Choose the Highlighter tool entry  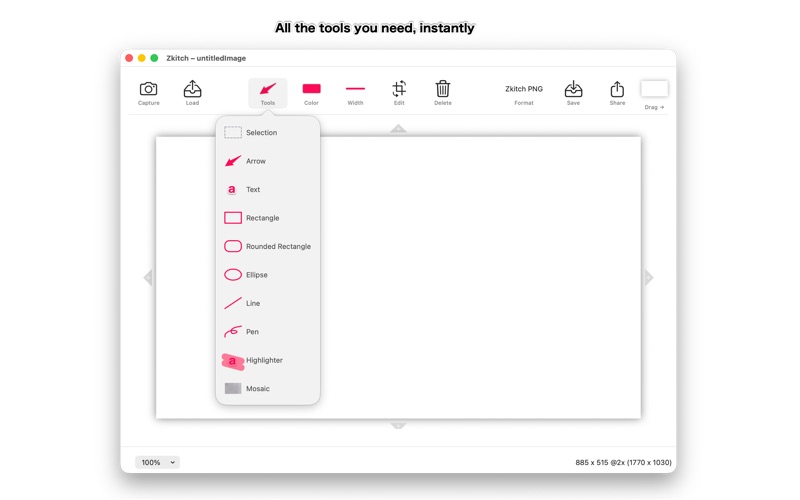268,361
